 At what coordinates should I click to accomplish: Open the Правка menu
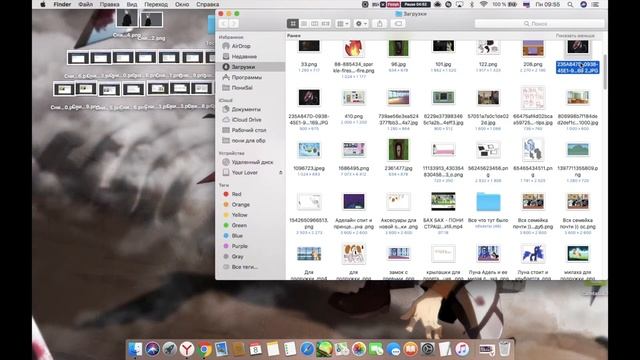point(109,4)
